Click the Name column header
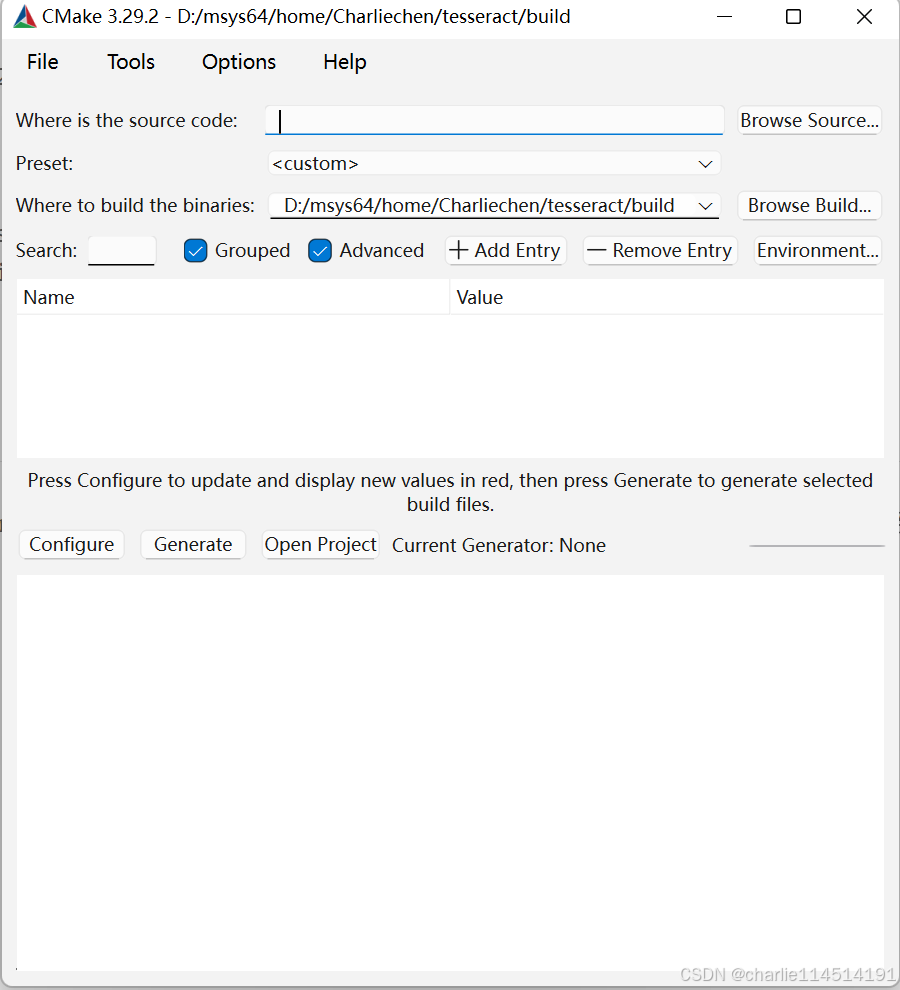The height and width of the screenshot is (990, 900). [232, 297]
